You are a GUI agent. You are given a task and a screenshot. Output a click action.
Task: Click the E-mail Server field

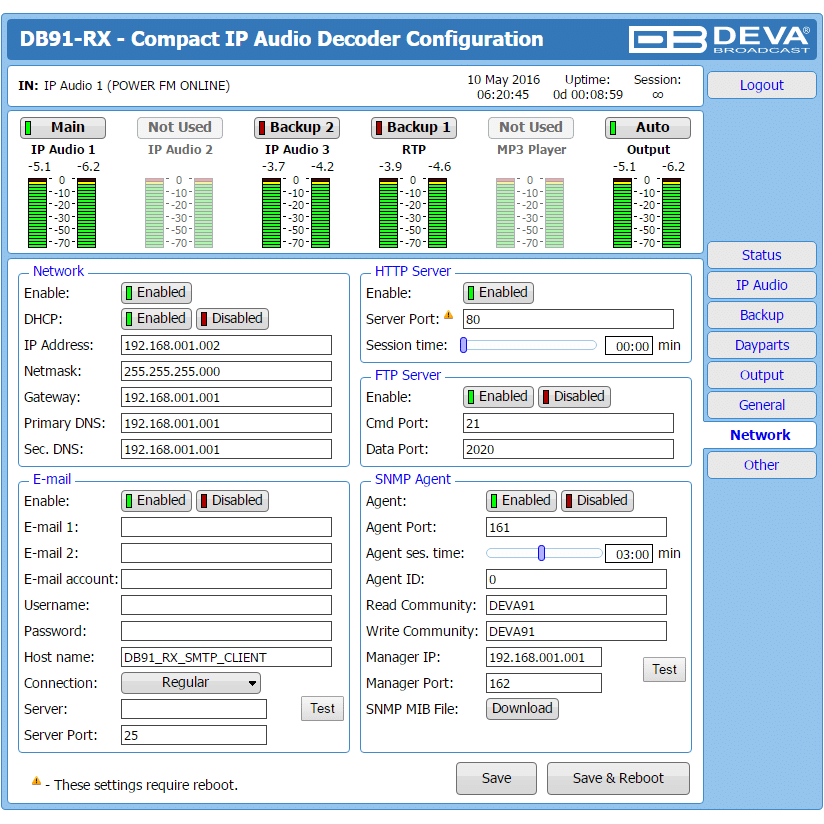(x=194, y=709)
